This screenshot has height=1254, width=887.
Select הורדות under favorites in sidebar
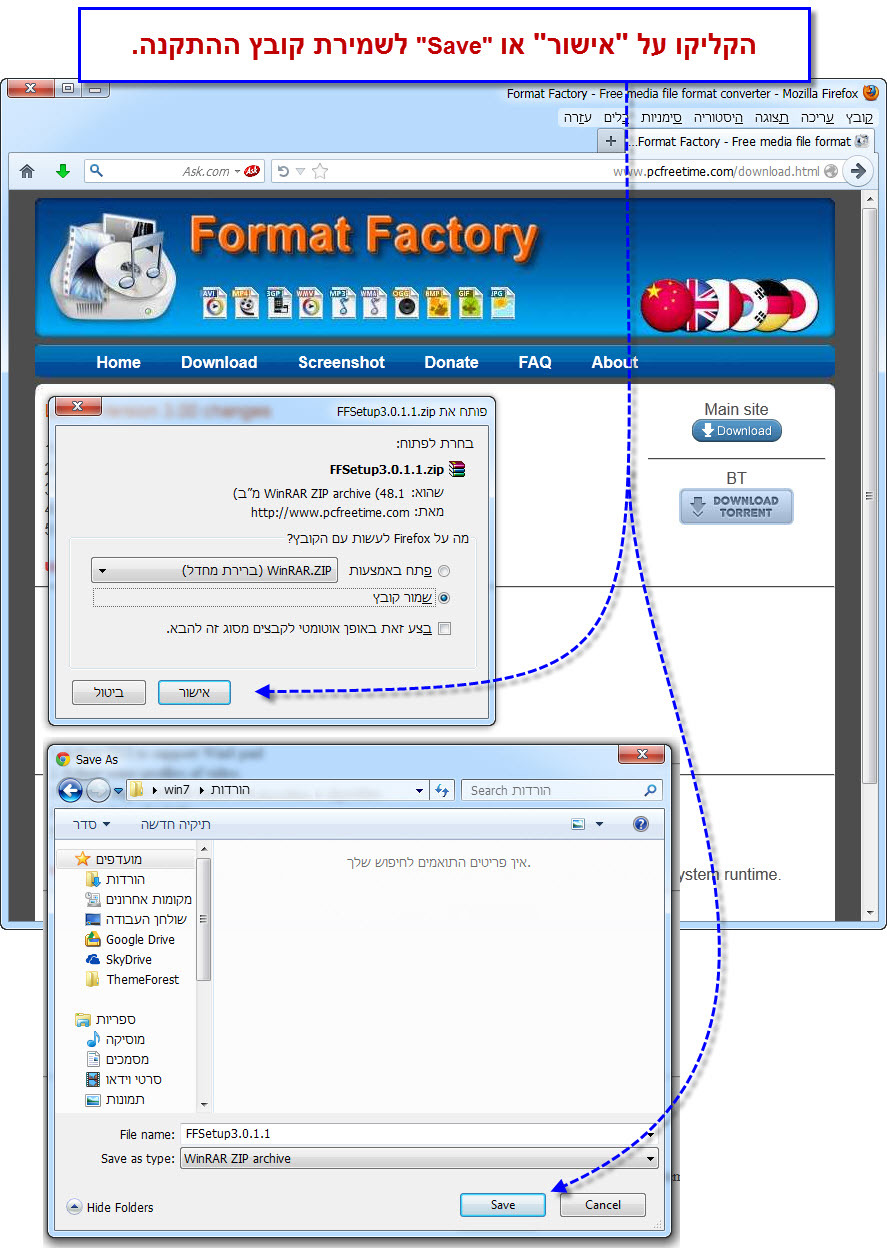click(115, 879)
